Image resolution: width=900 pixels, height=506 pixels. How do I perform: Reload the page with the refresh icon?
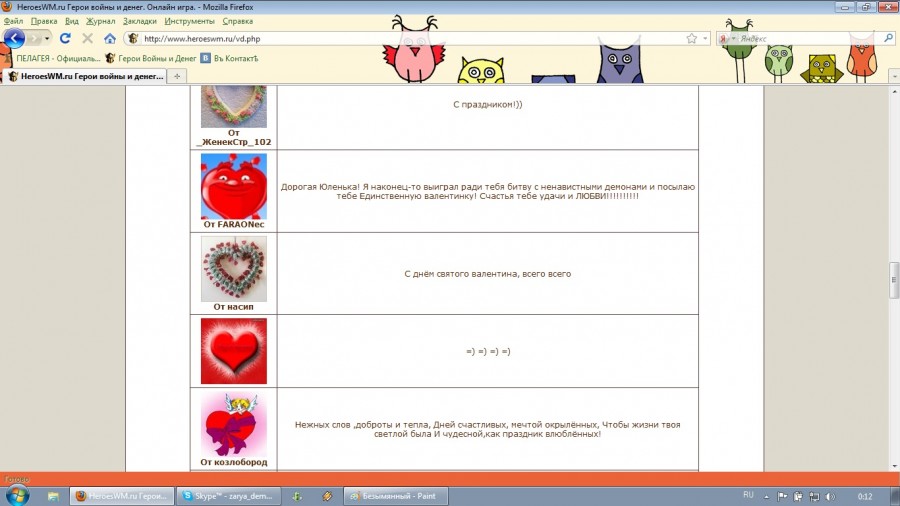coord(65,39)
